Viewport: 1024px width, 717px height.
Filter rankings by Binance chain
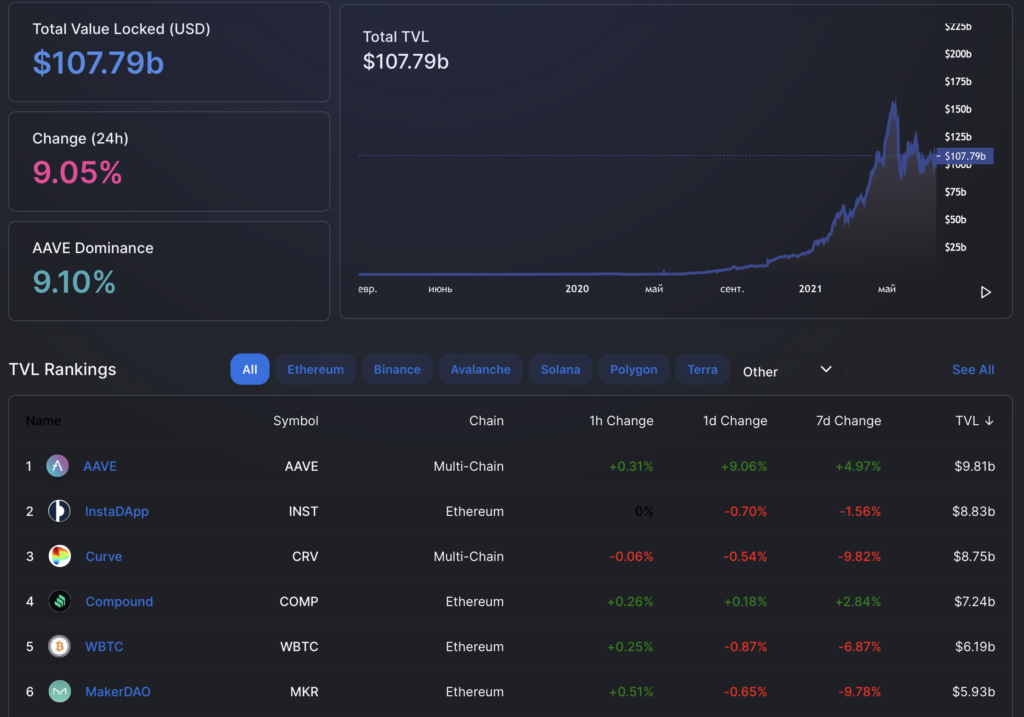(397, 370)
